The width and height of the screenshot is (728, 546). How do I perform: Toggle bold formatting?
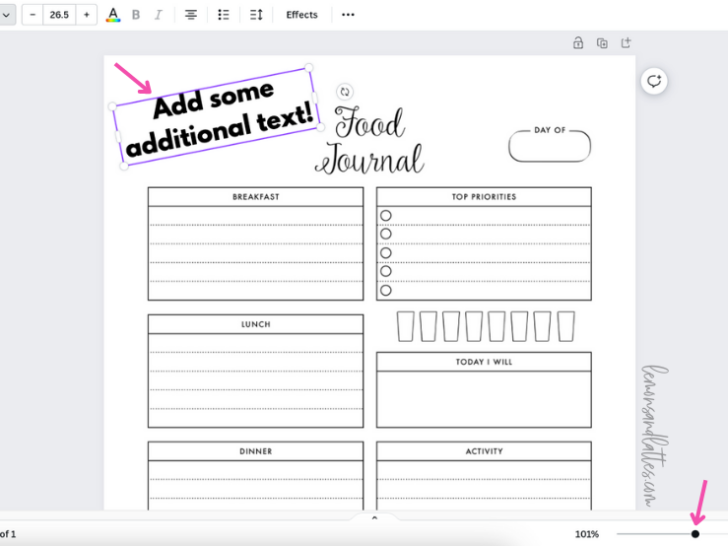click(136, 15)
